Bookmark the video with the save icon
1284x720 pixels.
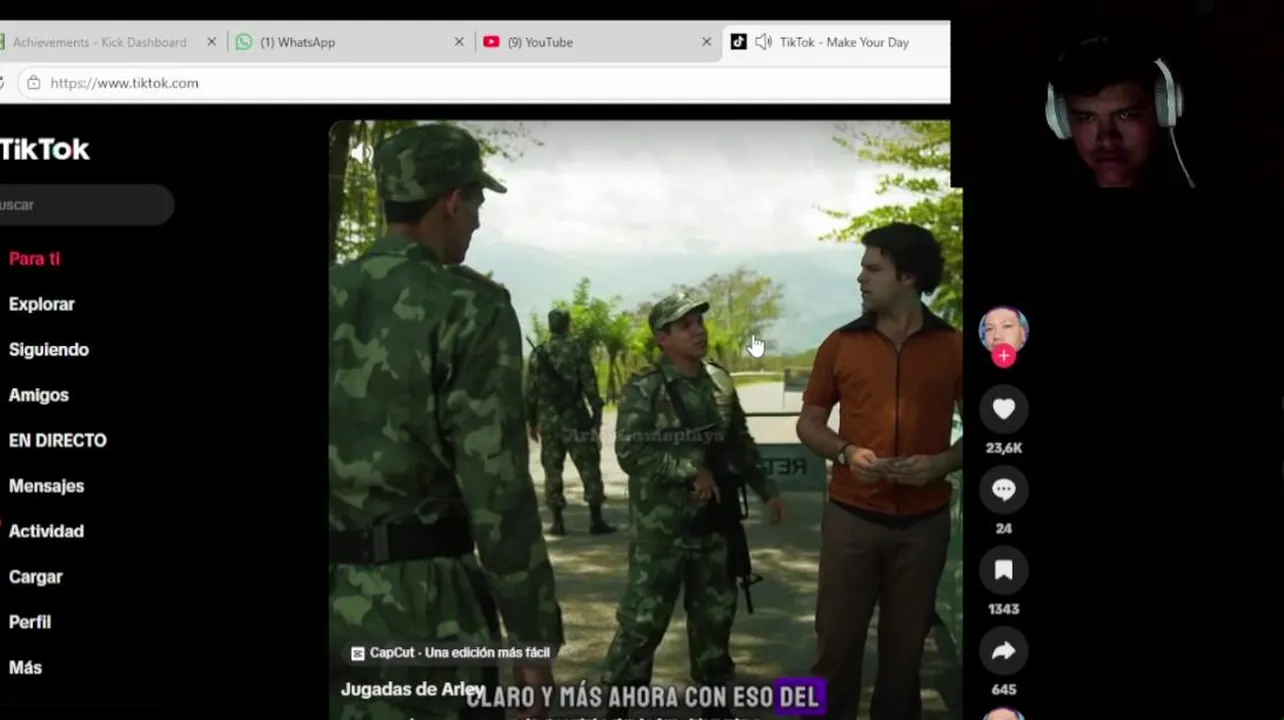1003,570
